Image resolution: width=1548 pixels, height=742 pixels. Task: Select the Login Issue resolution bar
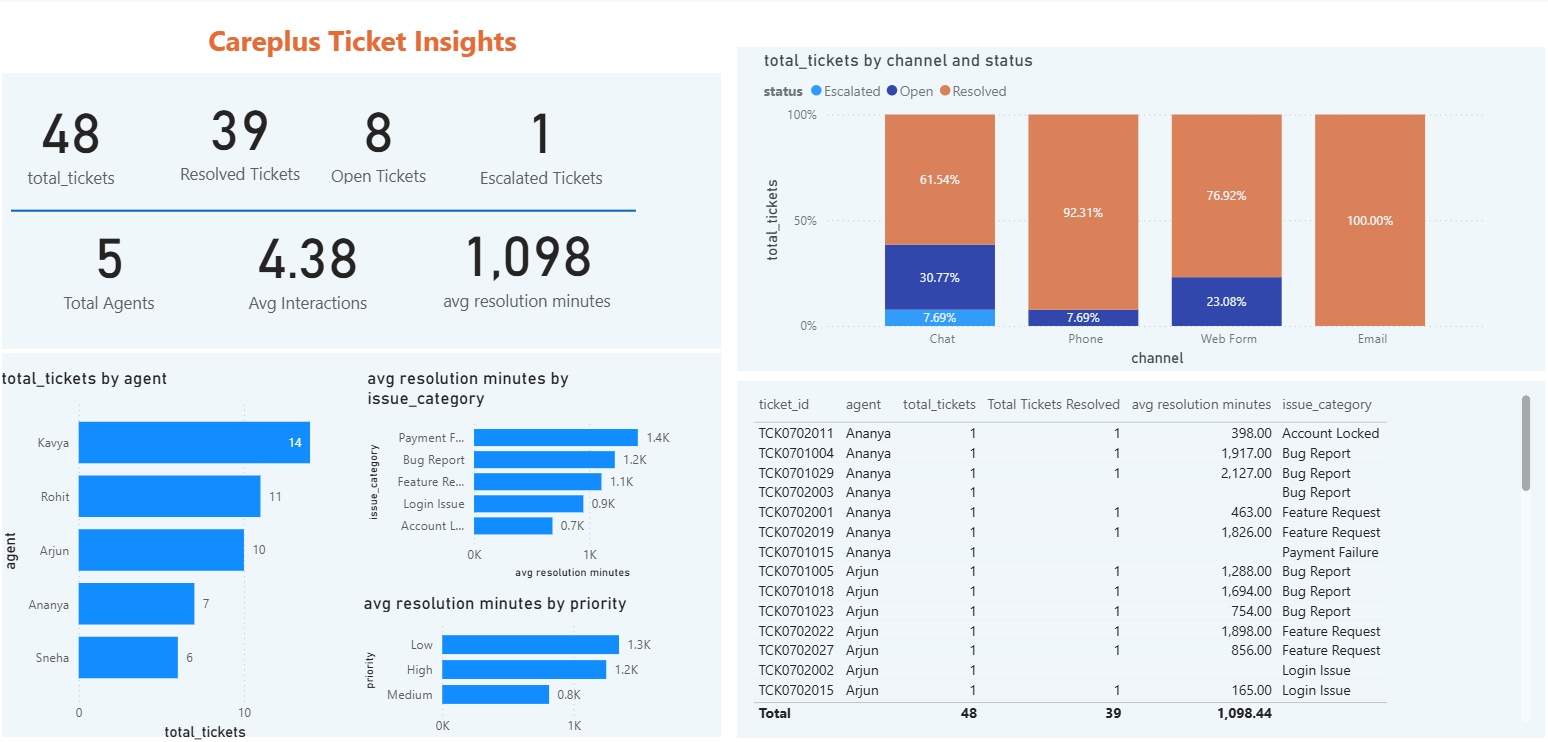pyautogui.click(x=528, y=504)
